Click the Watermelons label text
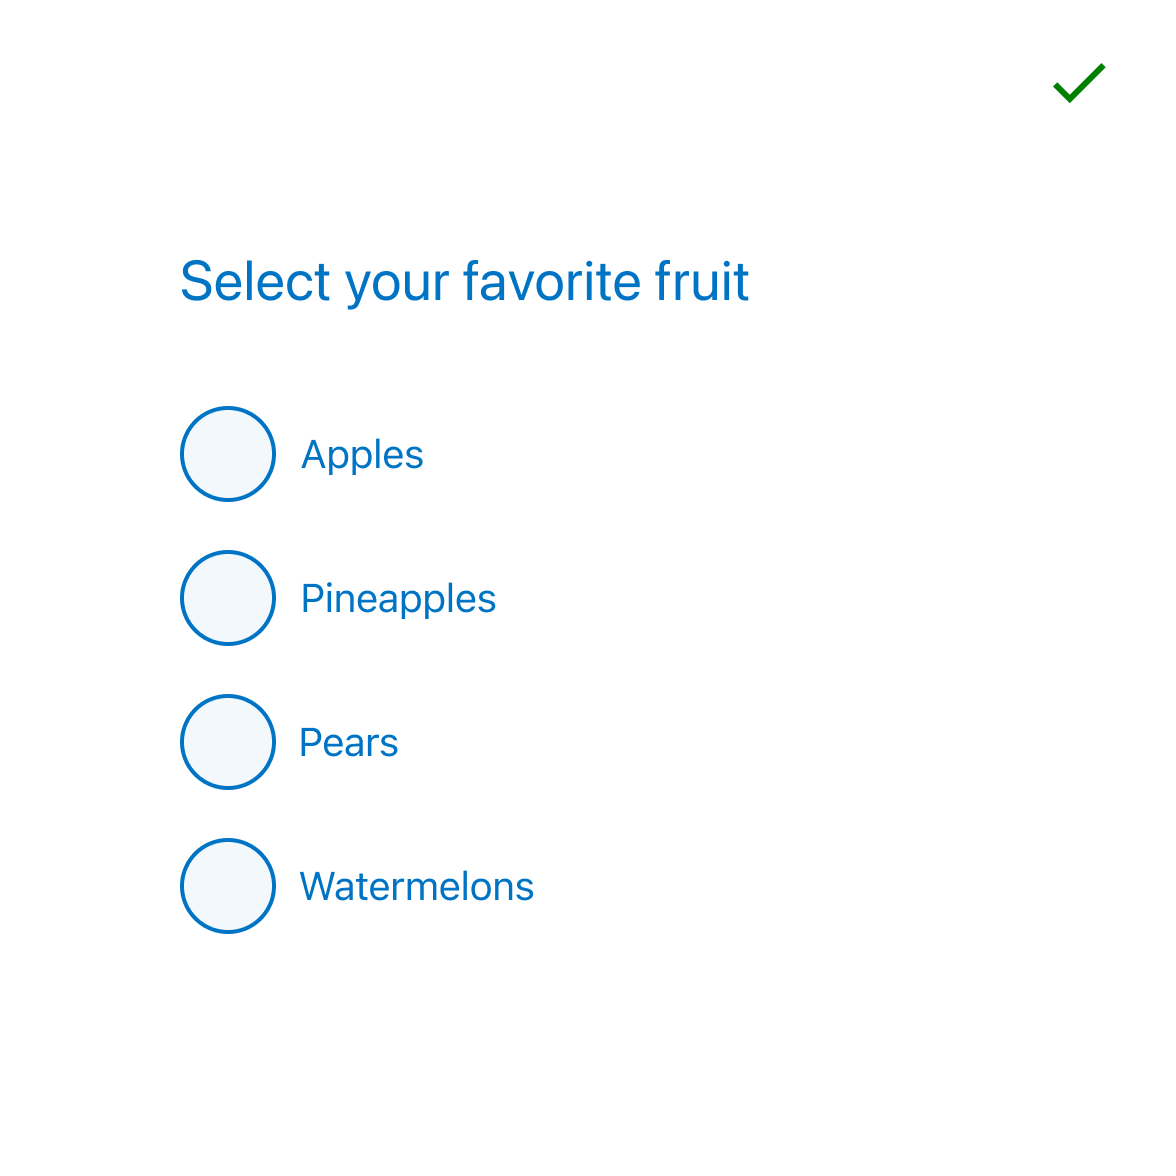This screenshot has height=1176, width=1176. click(x=416, y=886)
